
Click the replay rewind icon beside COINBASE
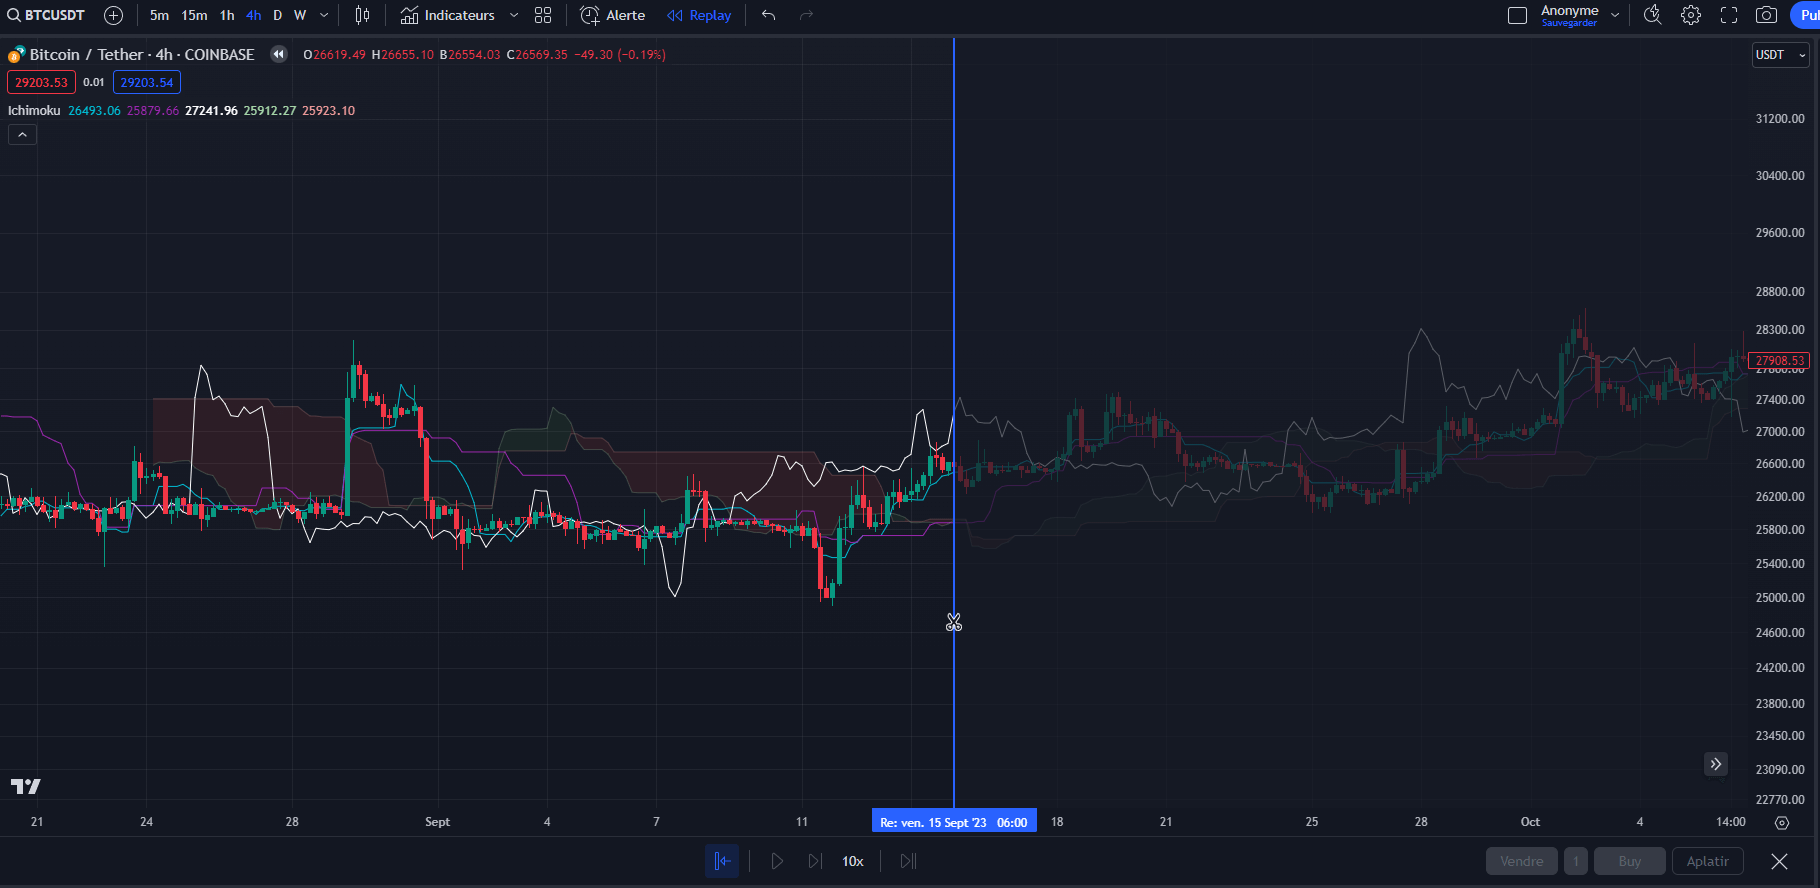coord(279,55)
